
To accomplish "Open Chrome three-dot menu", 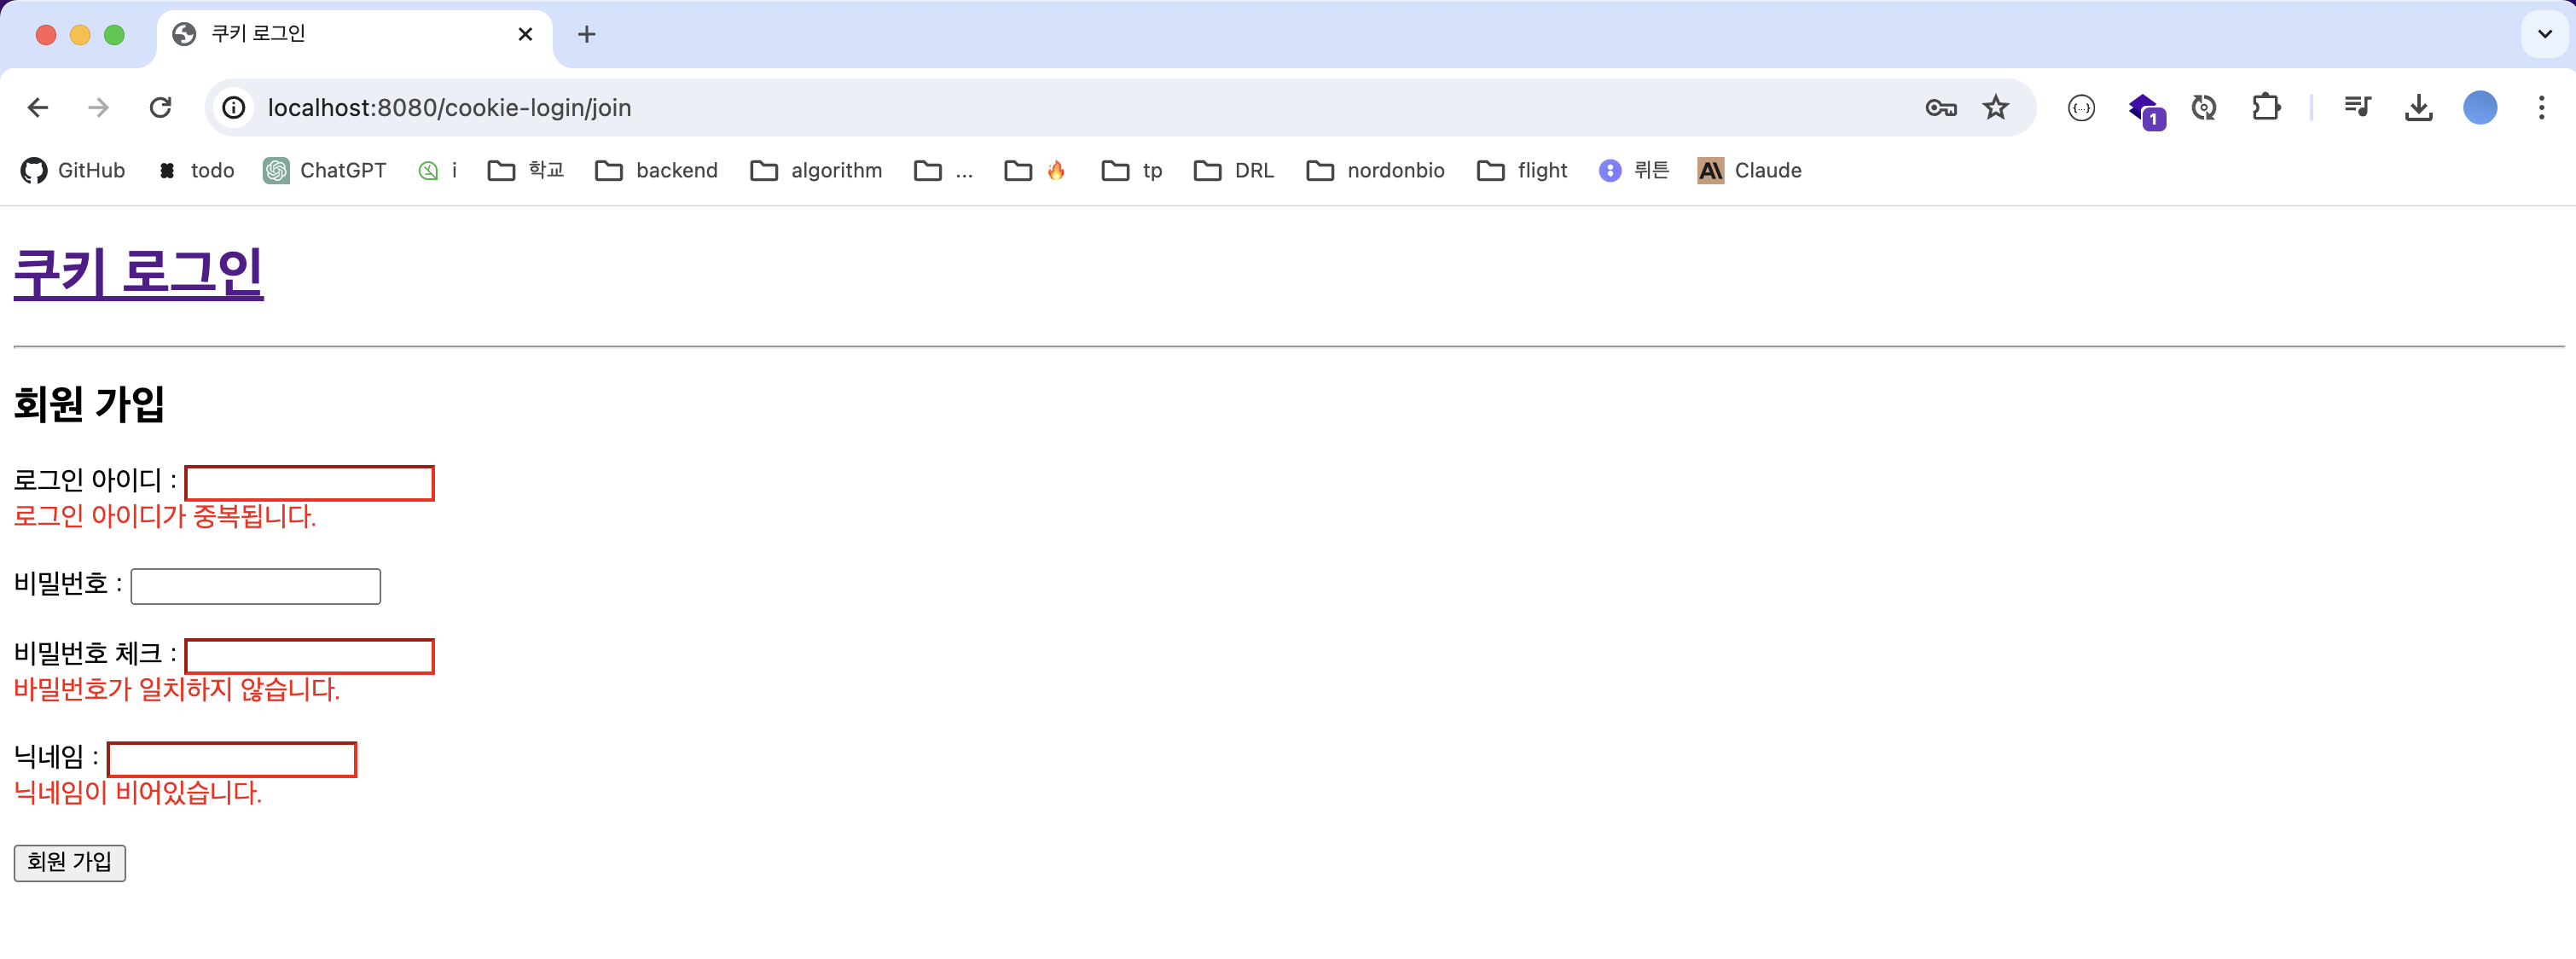I will 2540,107.
